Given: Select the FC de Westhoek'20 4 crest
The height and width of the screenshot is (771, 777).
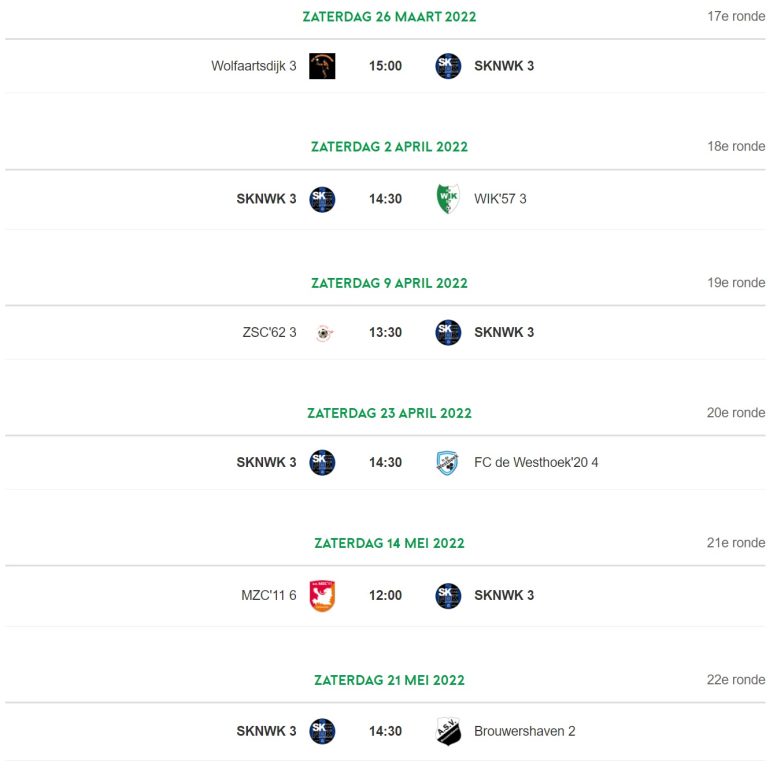Looking at the screenshot, I should point(447,462).
